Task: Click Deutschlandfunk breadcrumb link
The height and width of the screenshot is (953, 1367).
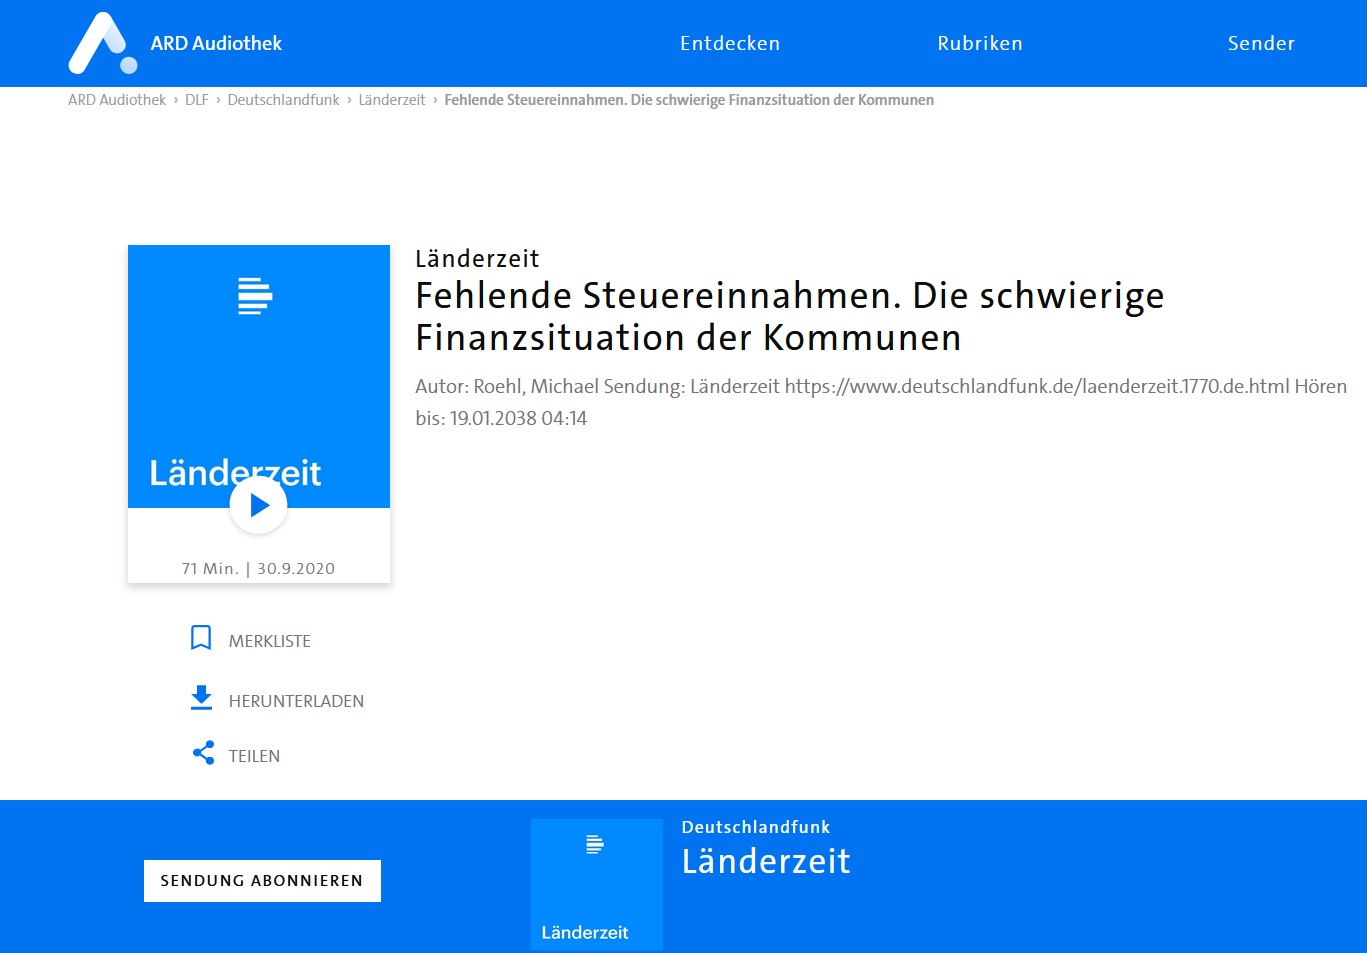Action: point(283,100)
